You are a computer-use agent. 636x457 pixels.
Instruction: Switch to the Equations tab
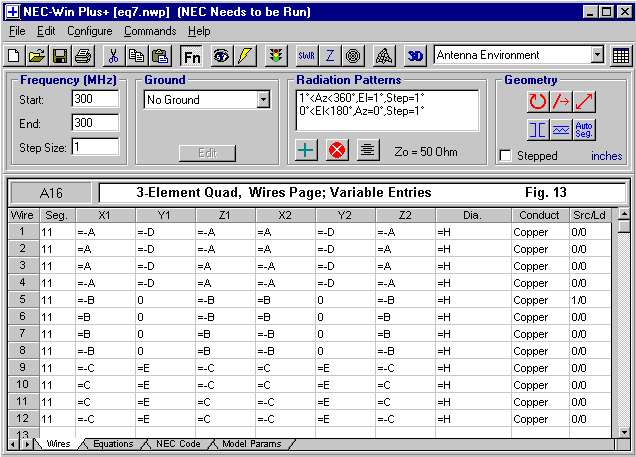(x=112, y=443)
